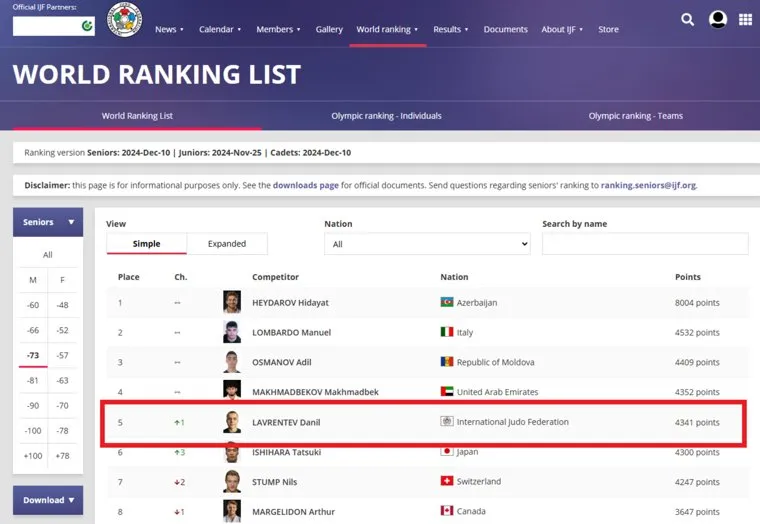
Task: Click the Switzerland flag icon
Action: click(447, 481)
